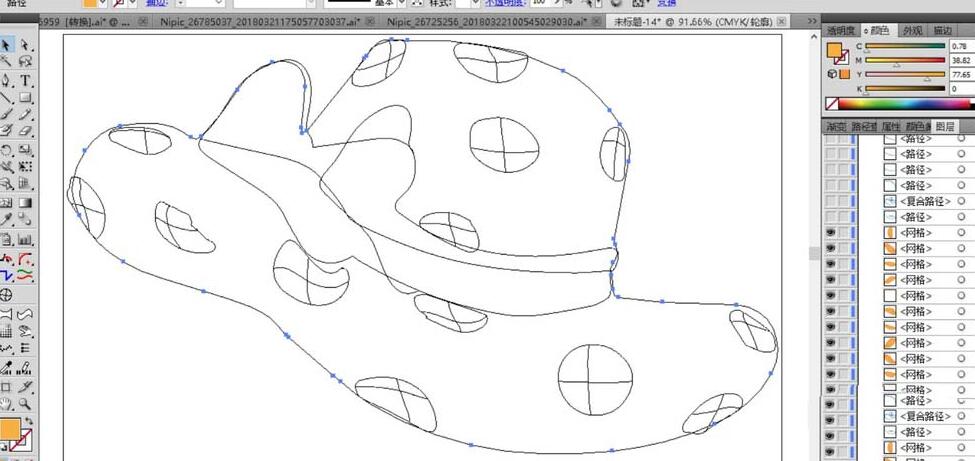Toggle lock box of hidden 复合路径 row

[843, 201]
